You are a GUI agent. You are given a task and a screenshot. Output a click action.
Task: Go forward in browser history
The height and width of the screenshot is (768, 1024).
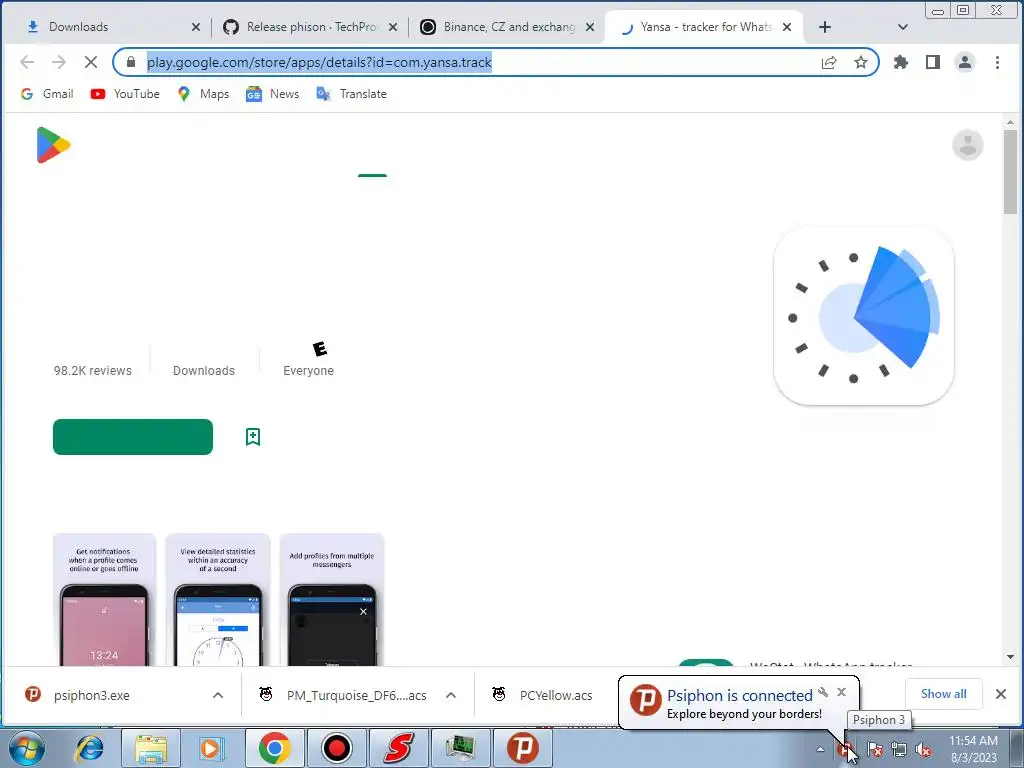tap(59, 62)
